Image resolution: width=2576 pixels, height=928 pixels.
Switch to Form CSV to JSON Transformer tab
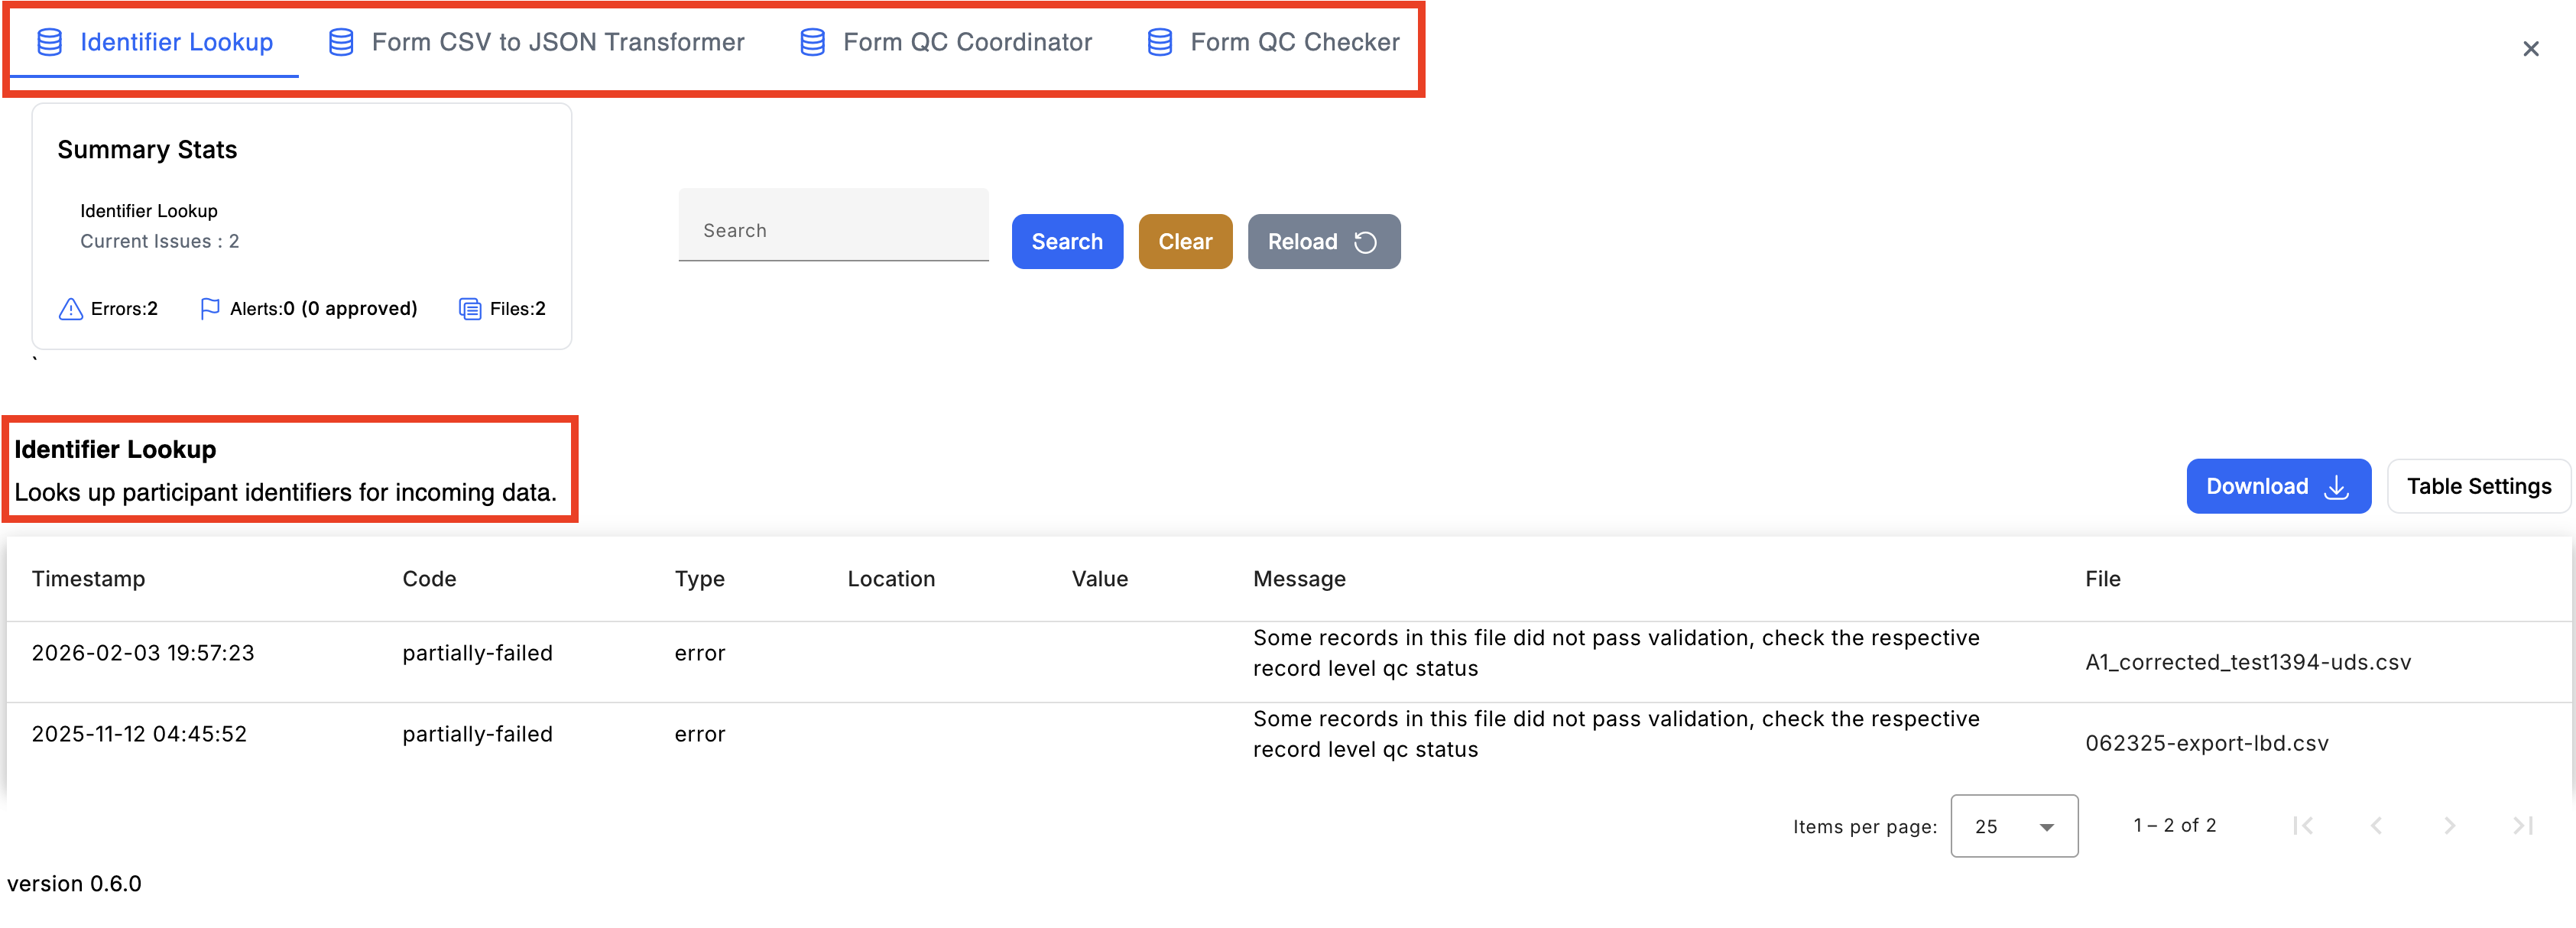pyautogui.click(x=537, y=42)
